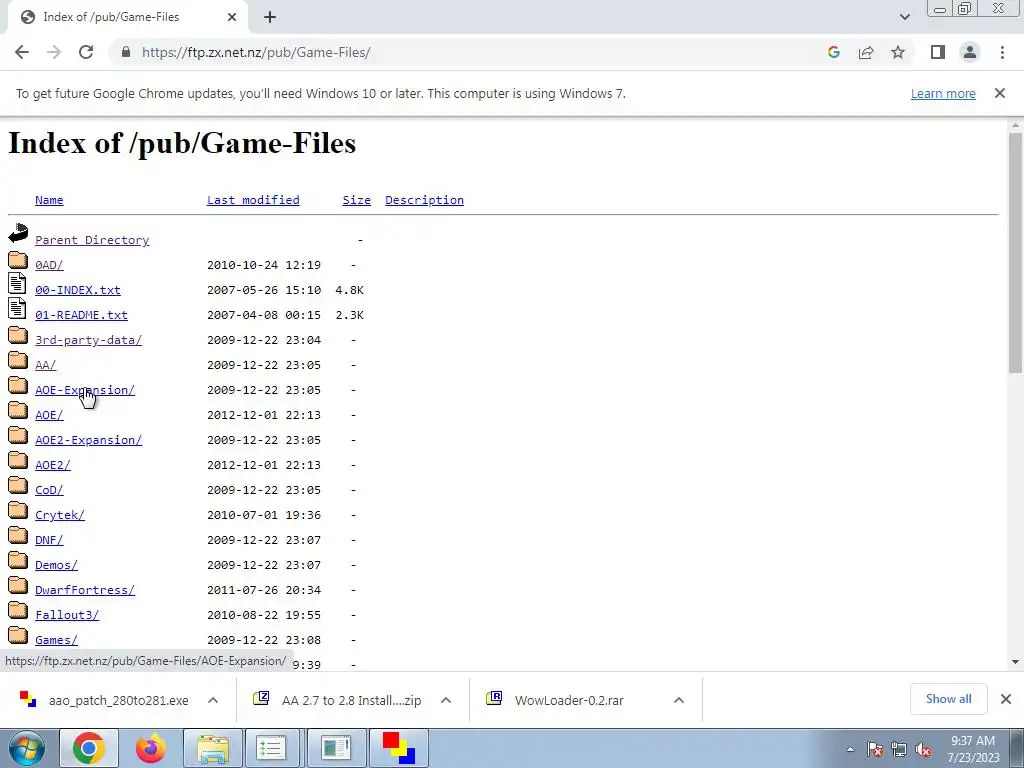Screen dimensions: 1024x768
Task: Open the Fallout3/ folder link
Action: (67, 615)
